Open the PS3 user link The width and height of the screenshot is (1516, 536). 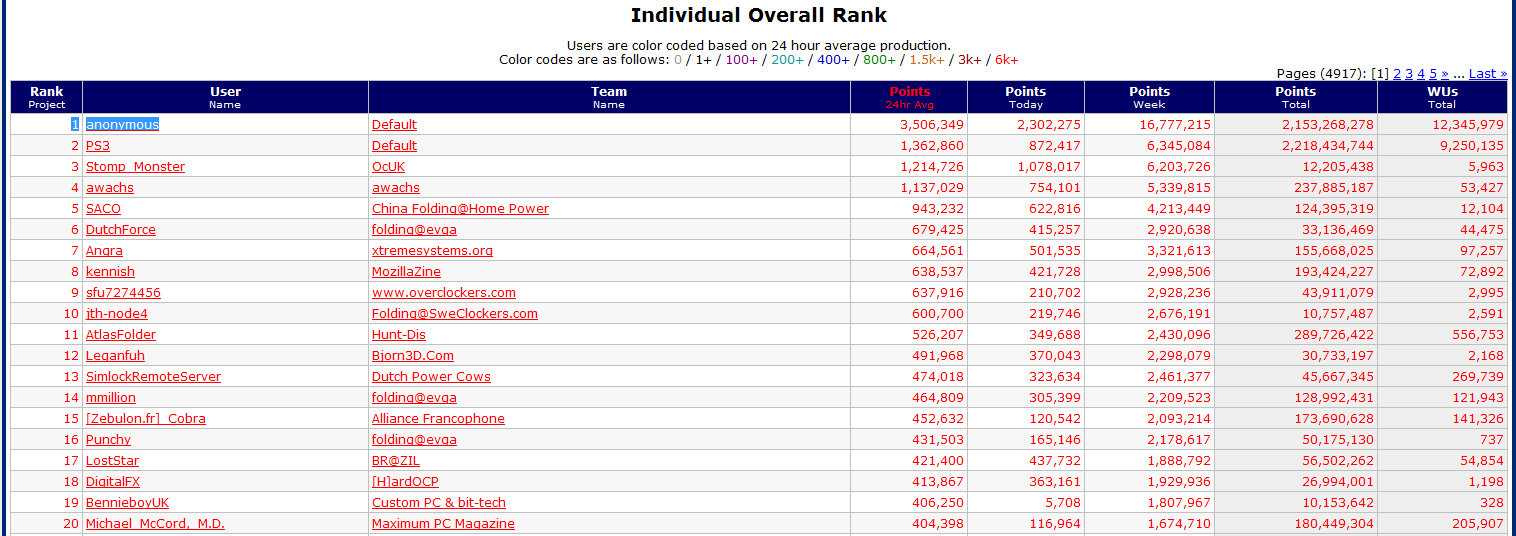98,146
